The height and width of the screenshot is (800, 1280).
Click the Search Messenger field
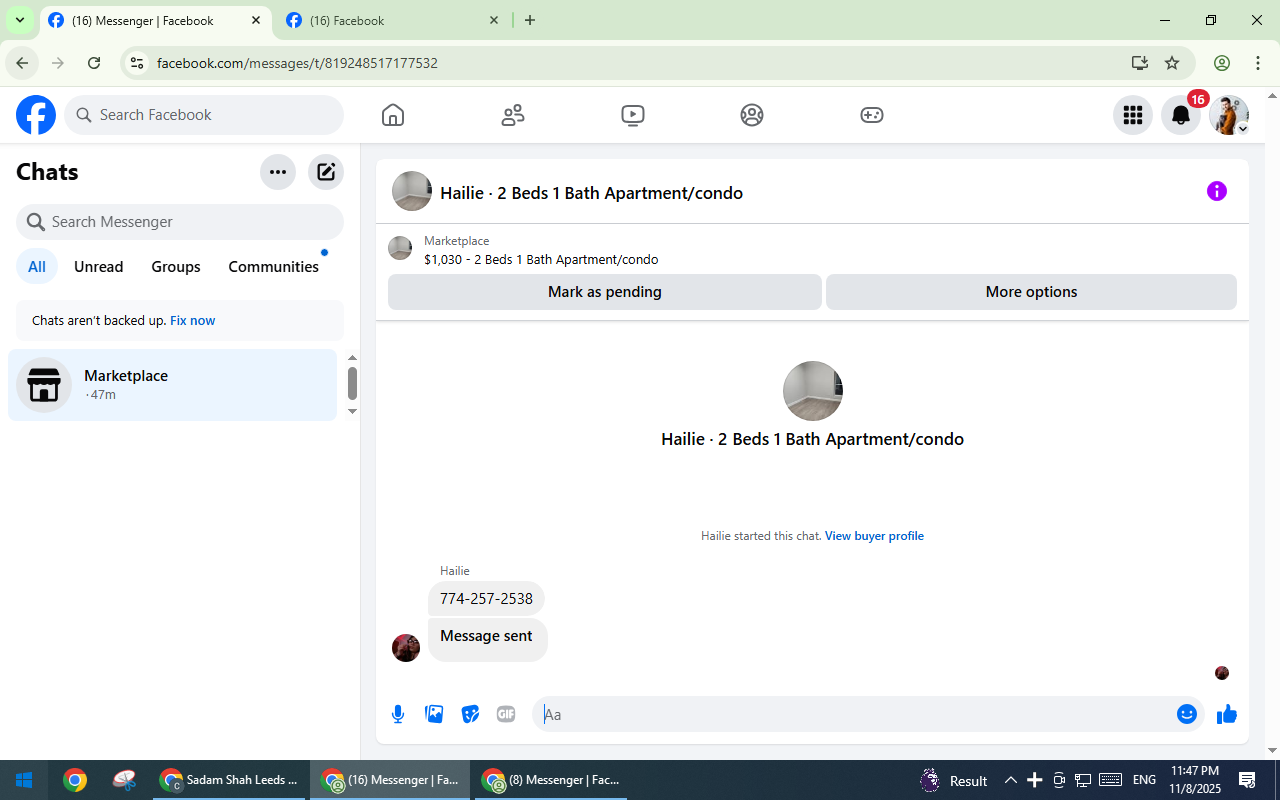coord(180,222)
